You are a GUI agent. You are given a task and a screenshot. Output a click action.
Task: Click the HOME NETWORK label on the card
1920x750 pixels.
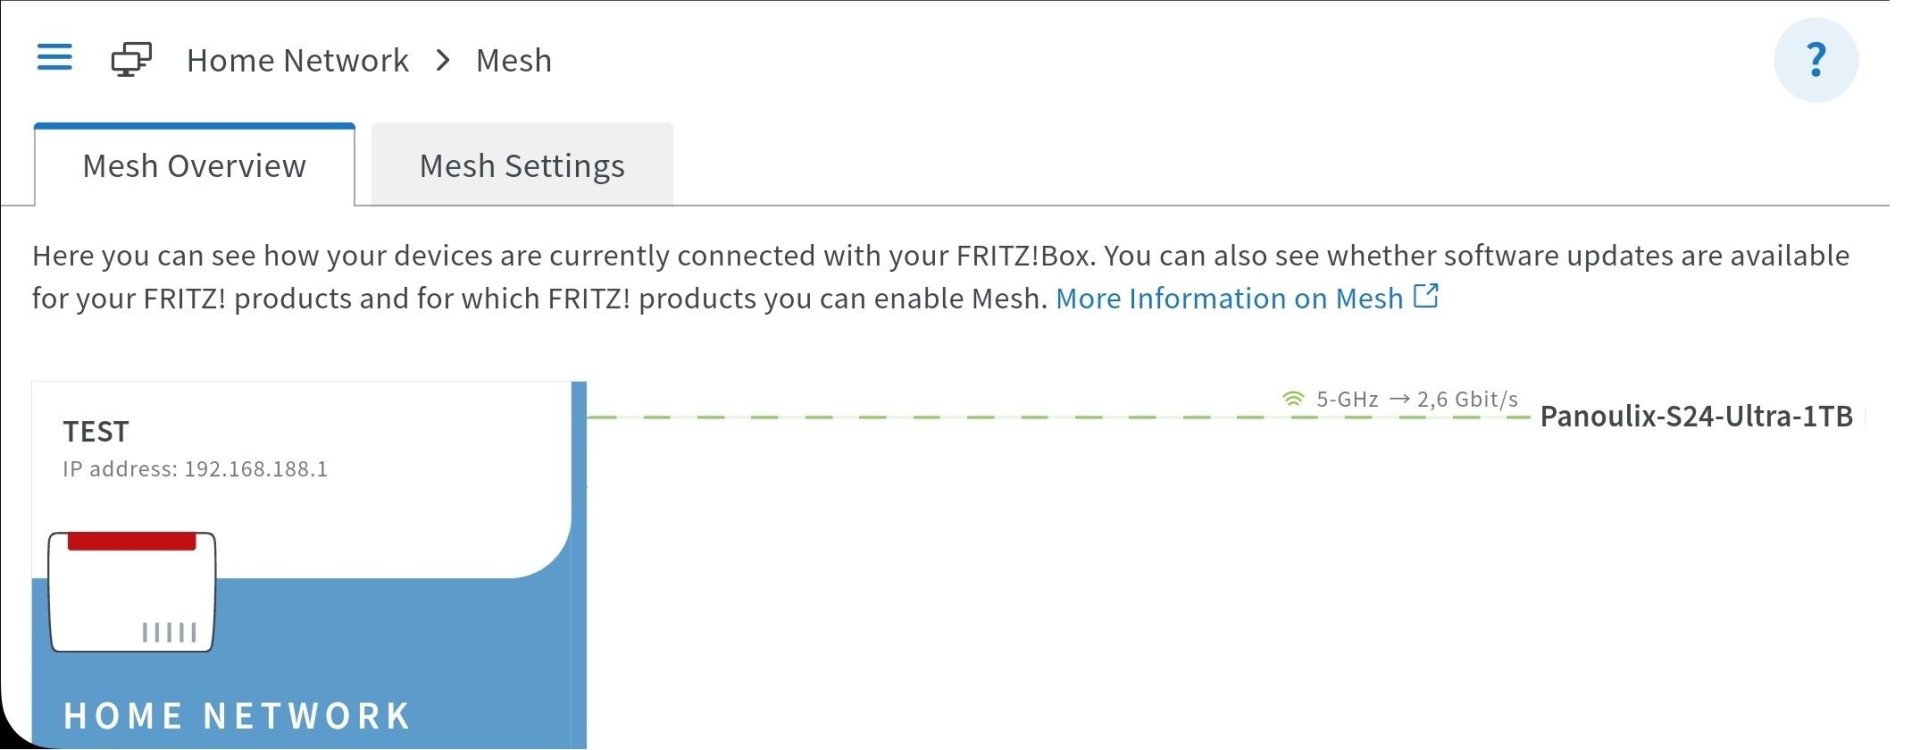coord(237,716)
